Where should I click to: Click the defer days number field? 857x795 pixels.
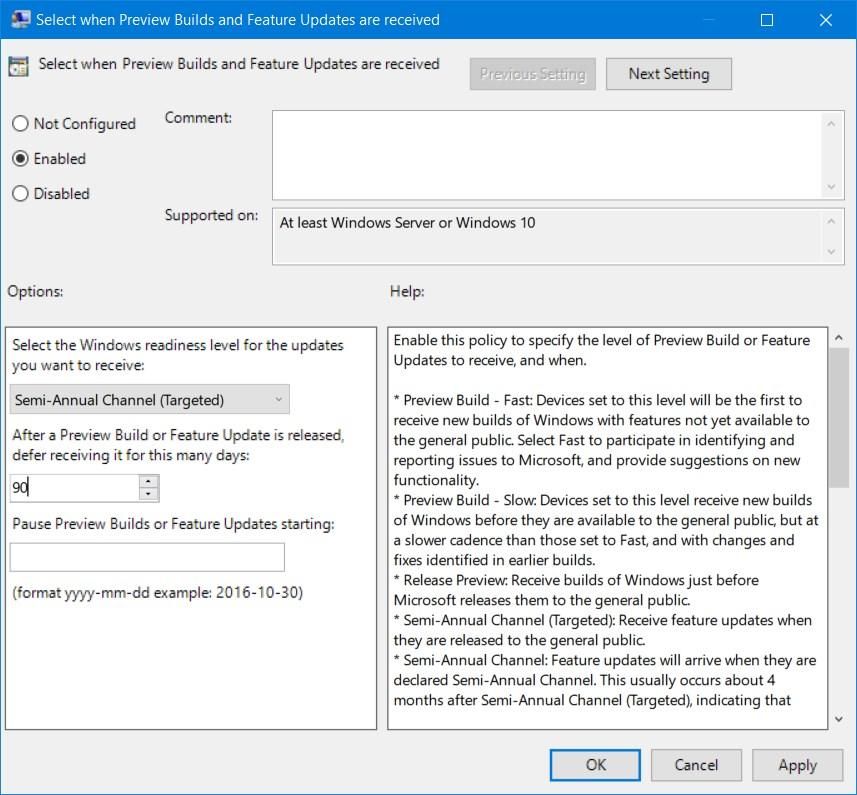click(75, 488)
